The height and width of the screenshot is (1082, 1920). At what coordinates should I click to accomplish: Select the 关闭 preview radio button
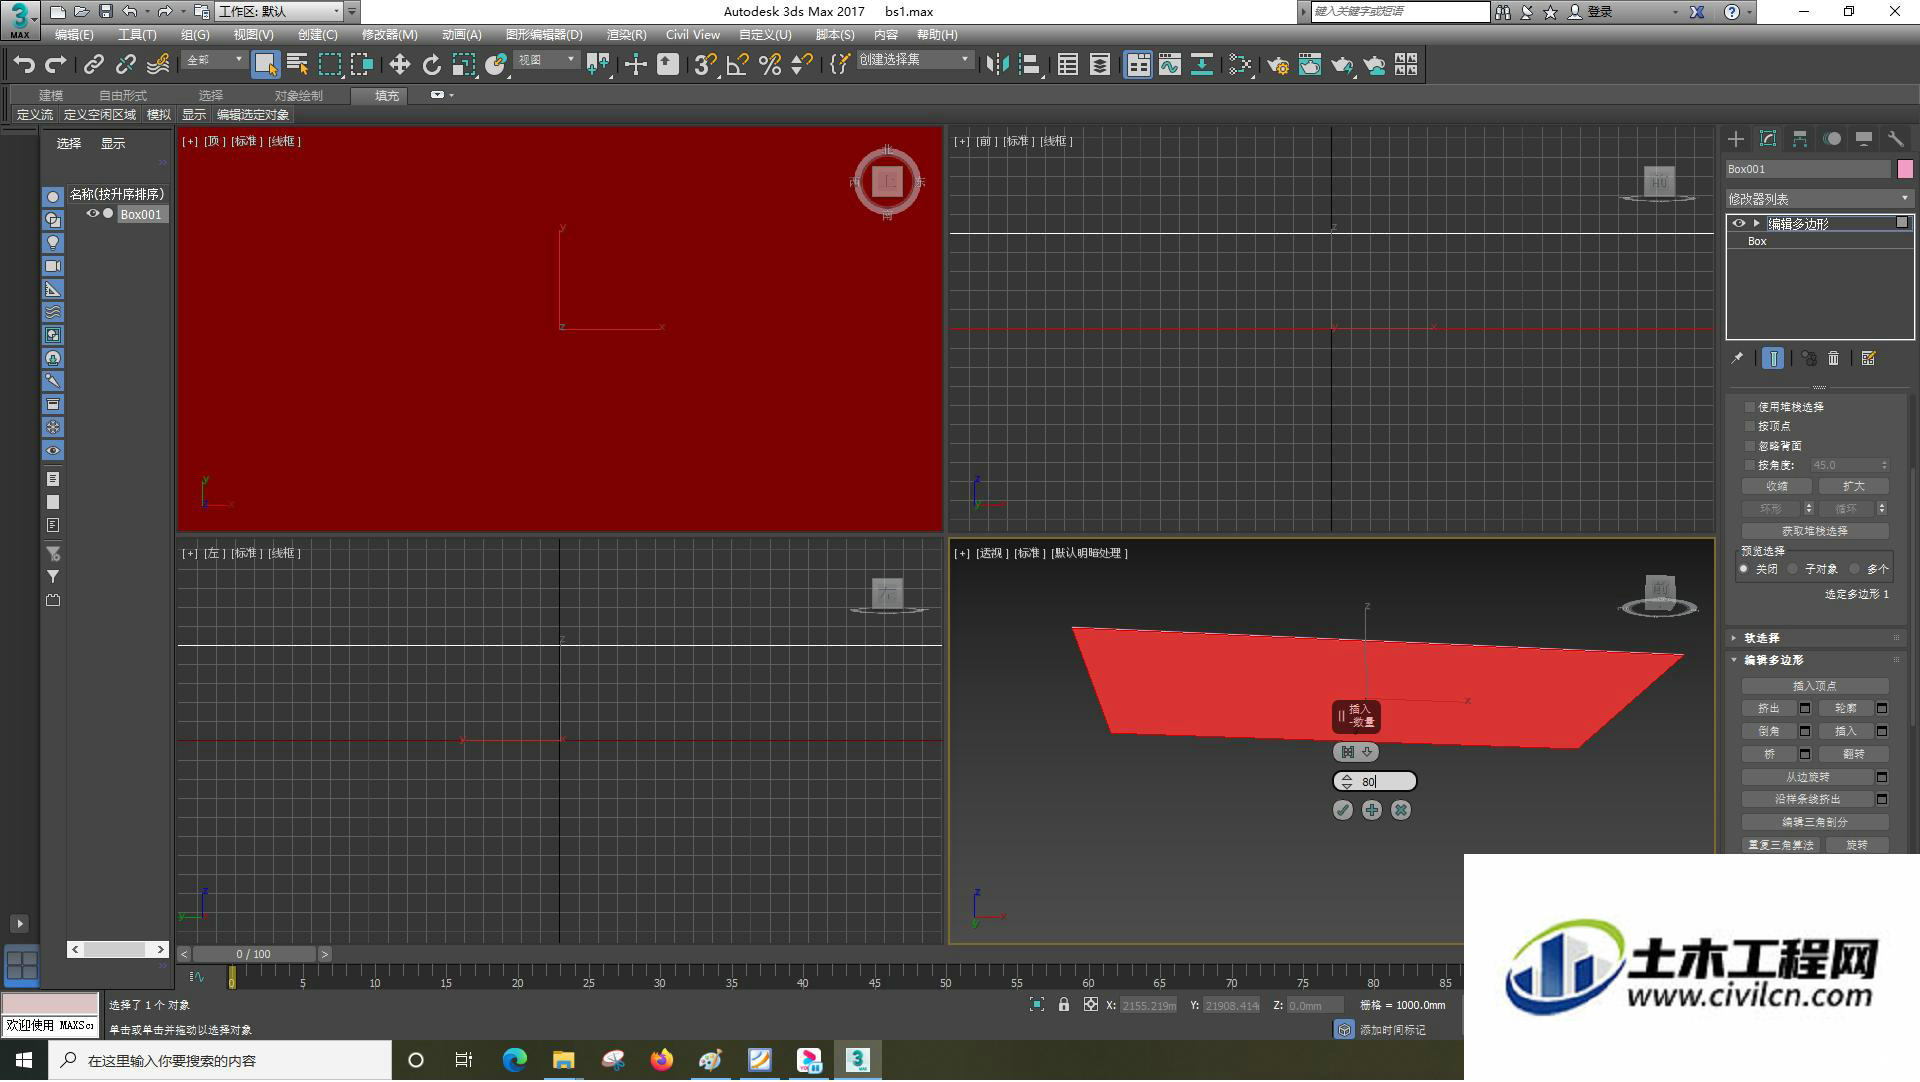1743,569
